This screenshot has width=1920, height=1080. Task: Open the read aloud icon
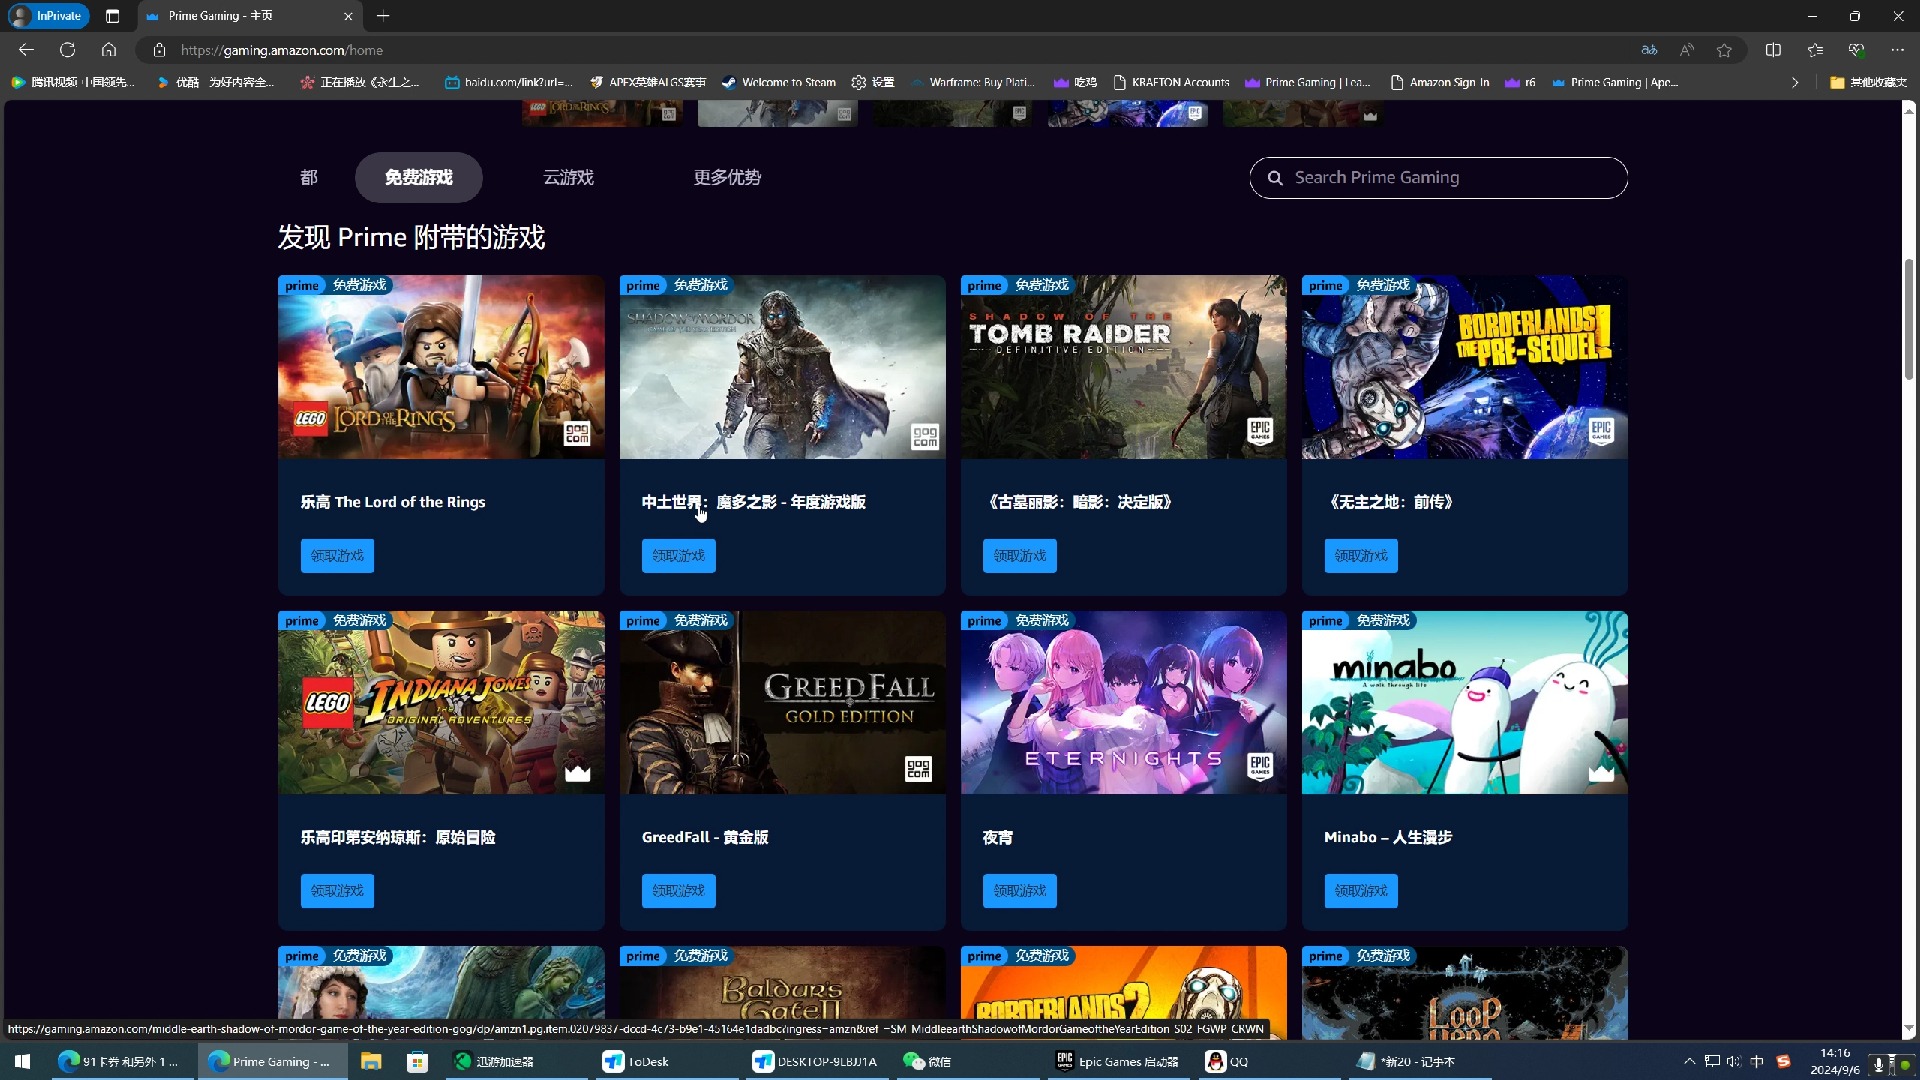tap(1687, 50)
